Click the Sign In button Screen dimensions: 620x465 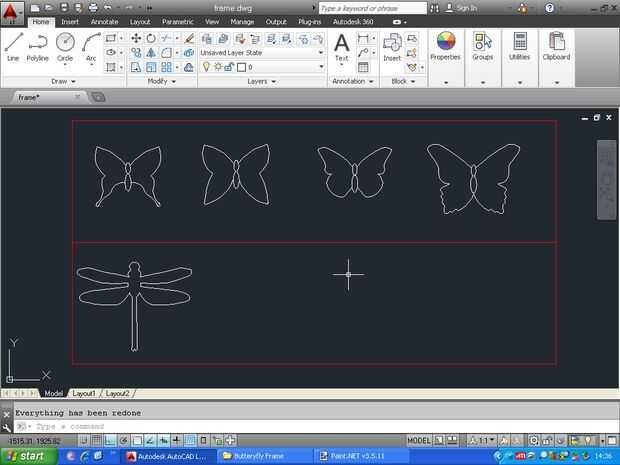point(461,8)
